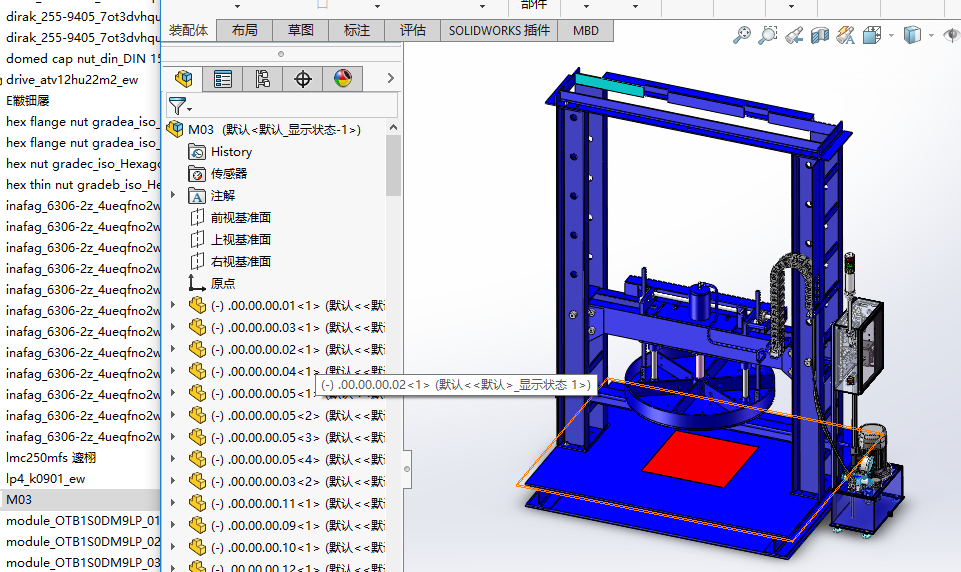Image resolution: width=961 pixels, height=572 pixels.
Task: Switch to the 草图 ribbon tab
Action: 300,30
